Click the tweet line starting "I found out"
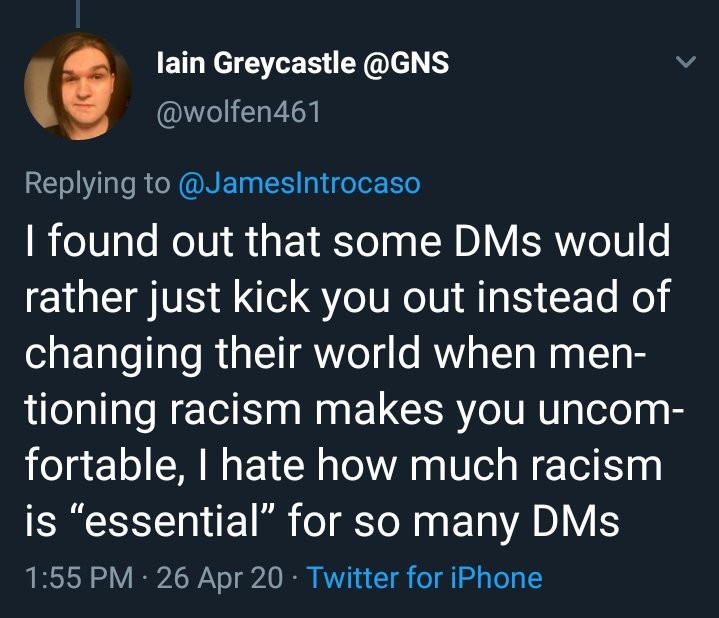719x618 pixels. pyautogui.click(x=343, y=242)
